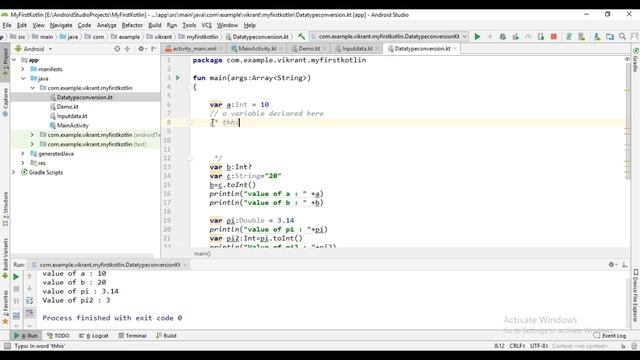Expand the res folder
The width and height of the screenshot is (640, 360).
click(x=23, y=163)
